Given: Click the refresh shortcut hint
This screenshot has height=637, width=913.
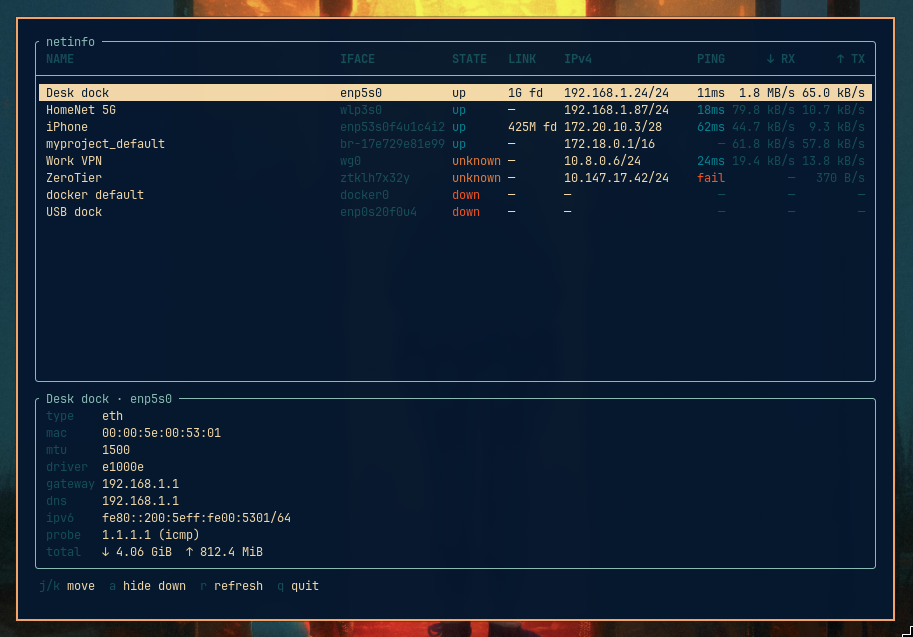Looking at the screenshot, I should point(231,586).
